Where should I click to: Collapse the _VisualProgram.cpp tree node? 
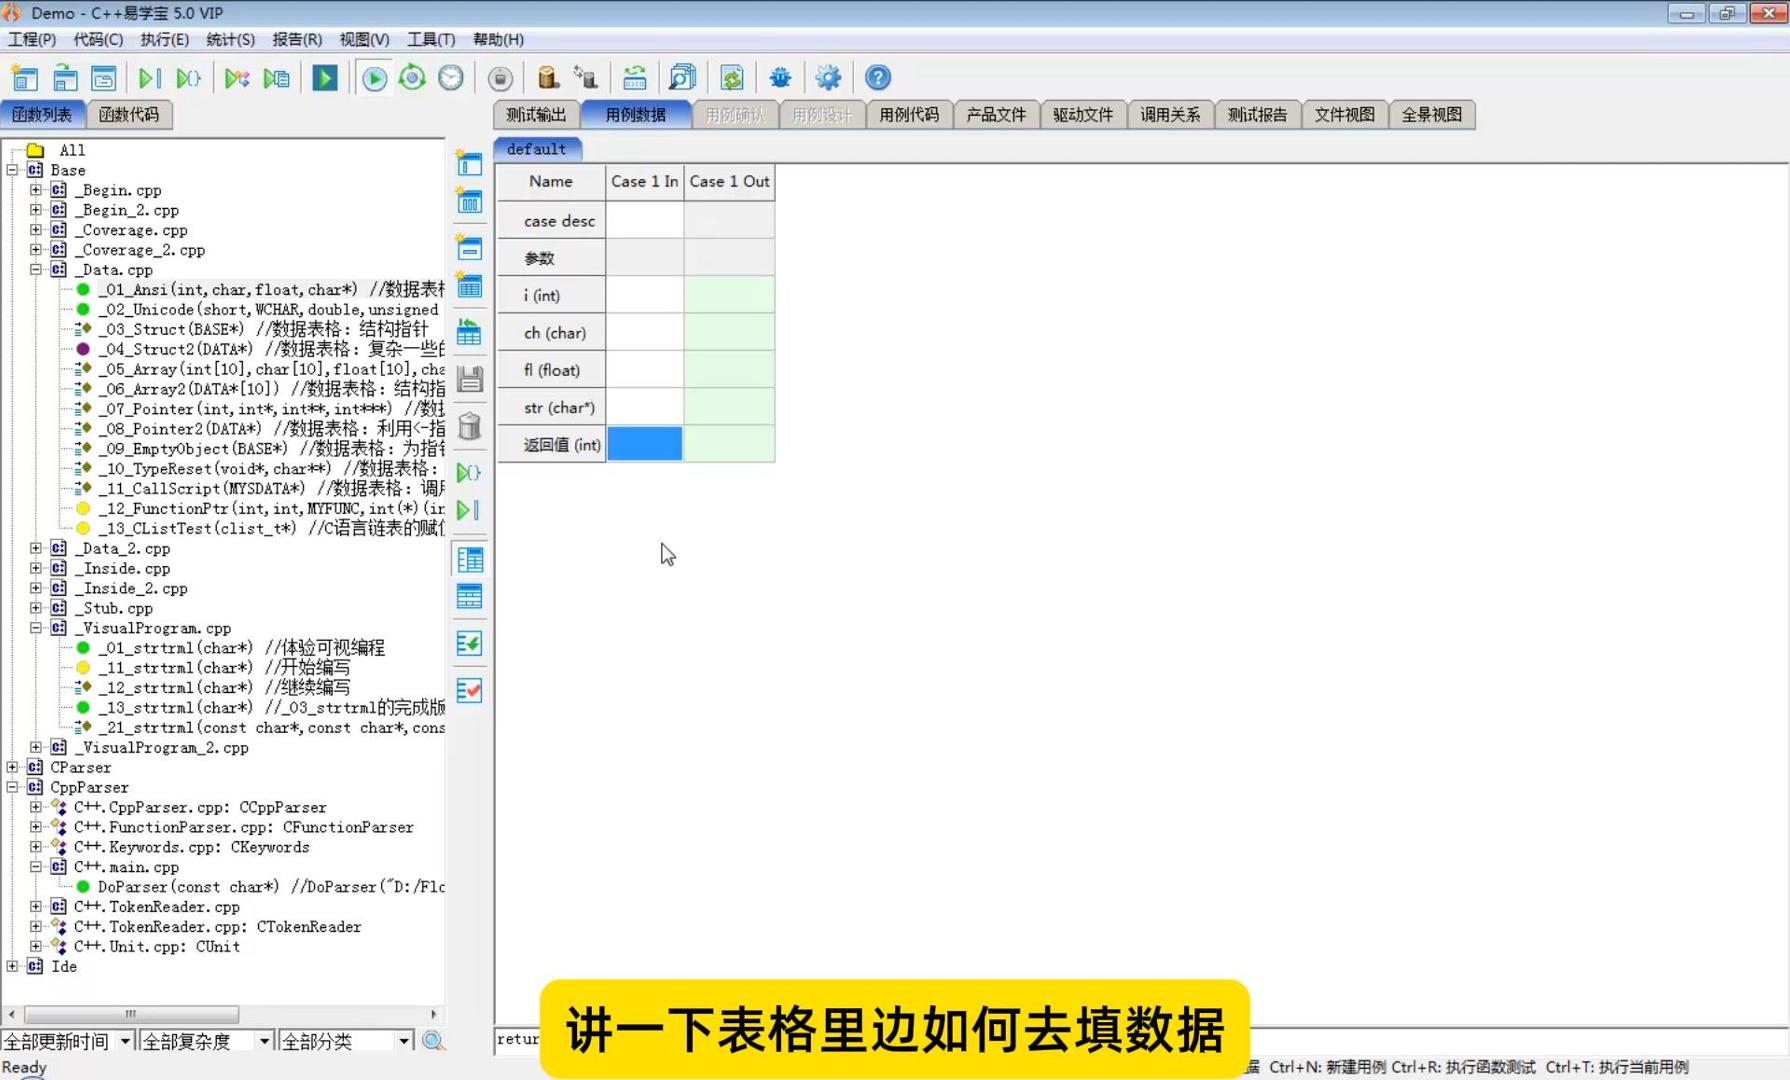point(36,628)
